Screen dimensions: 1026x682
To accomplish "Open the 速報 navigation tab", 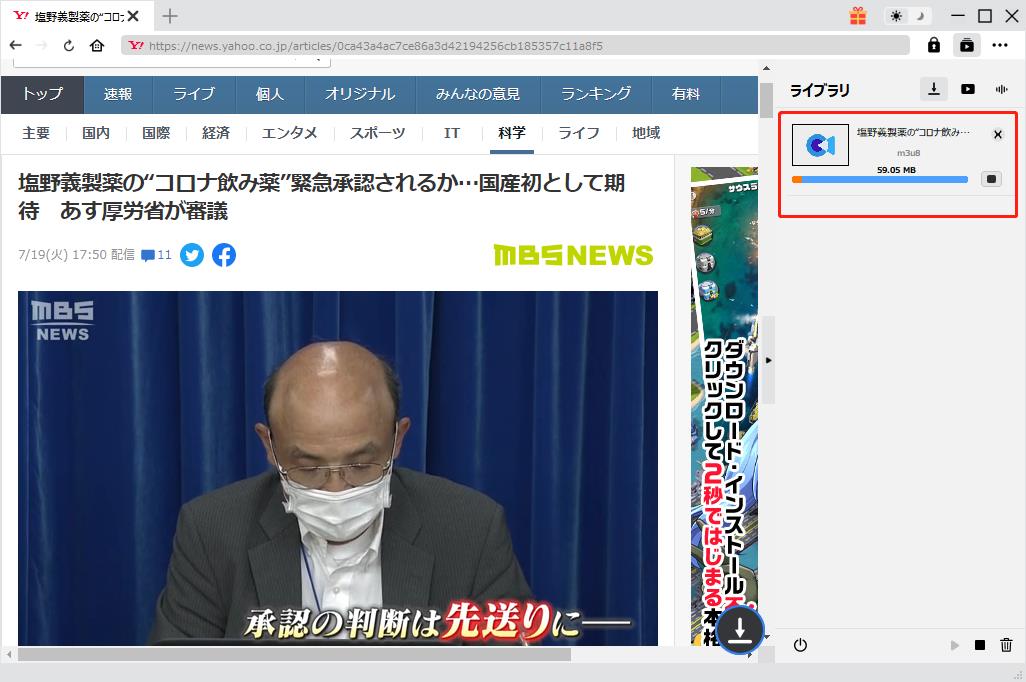I will click(118, 94).
